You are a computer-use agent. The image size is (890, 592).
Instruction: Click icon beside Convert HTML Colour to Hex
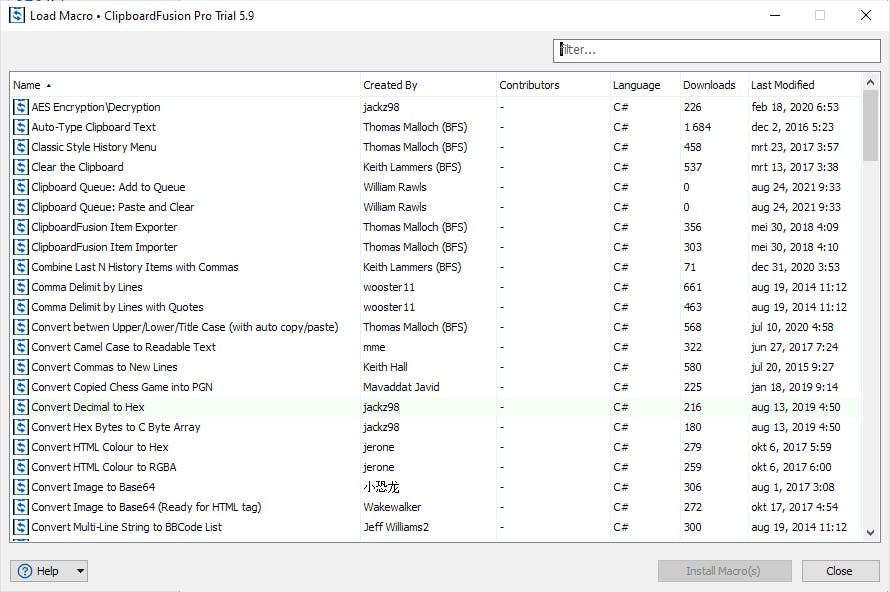(21, 447)
